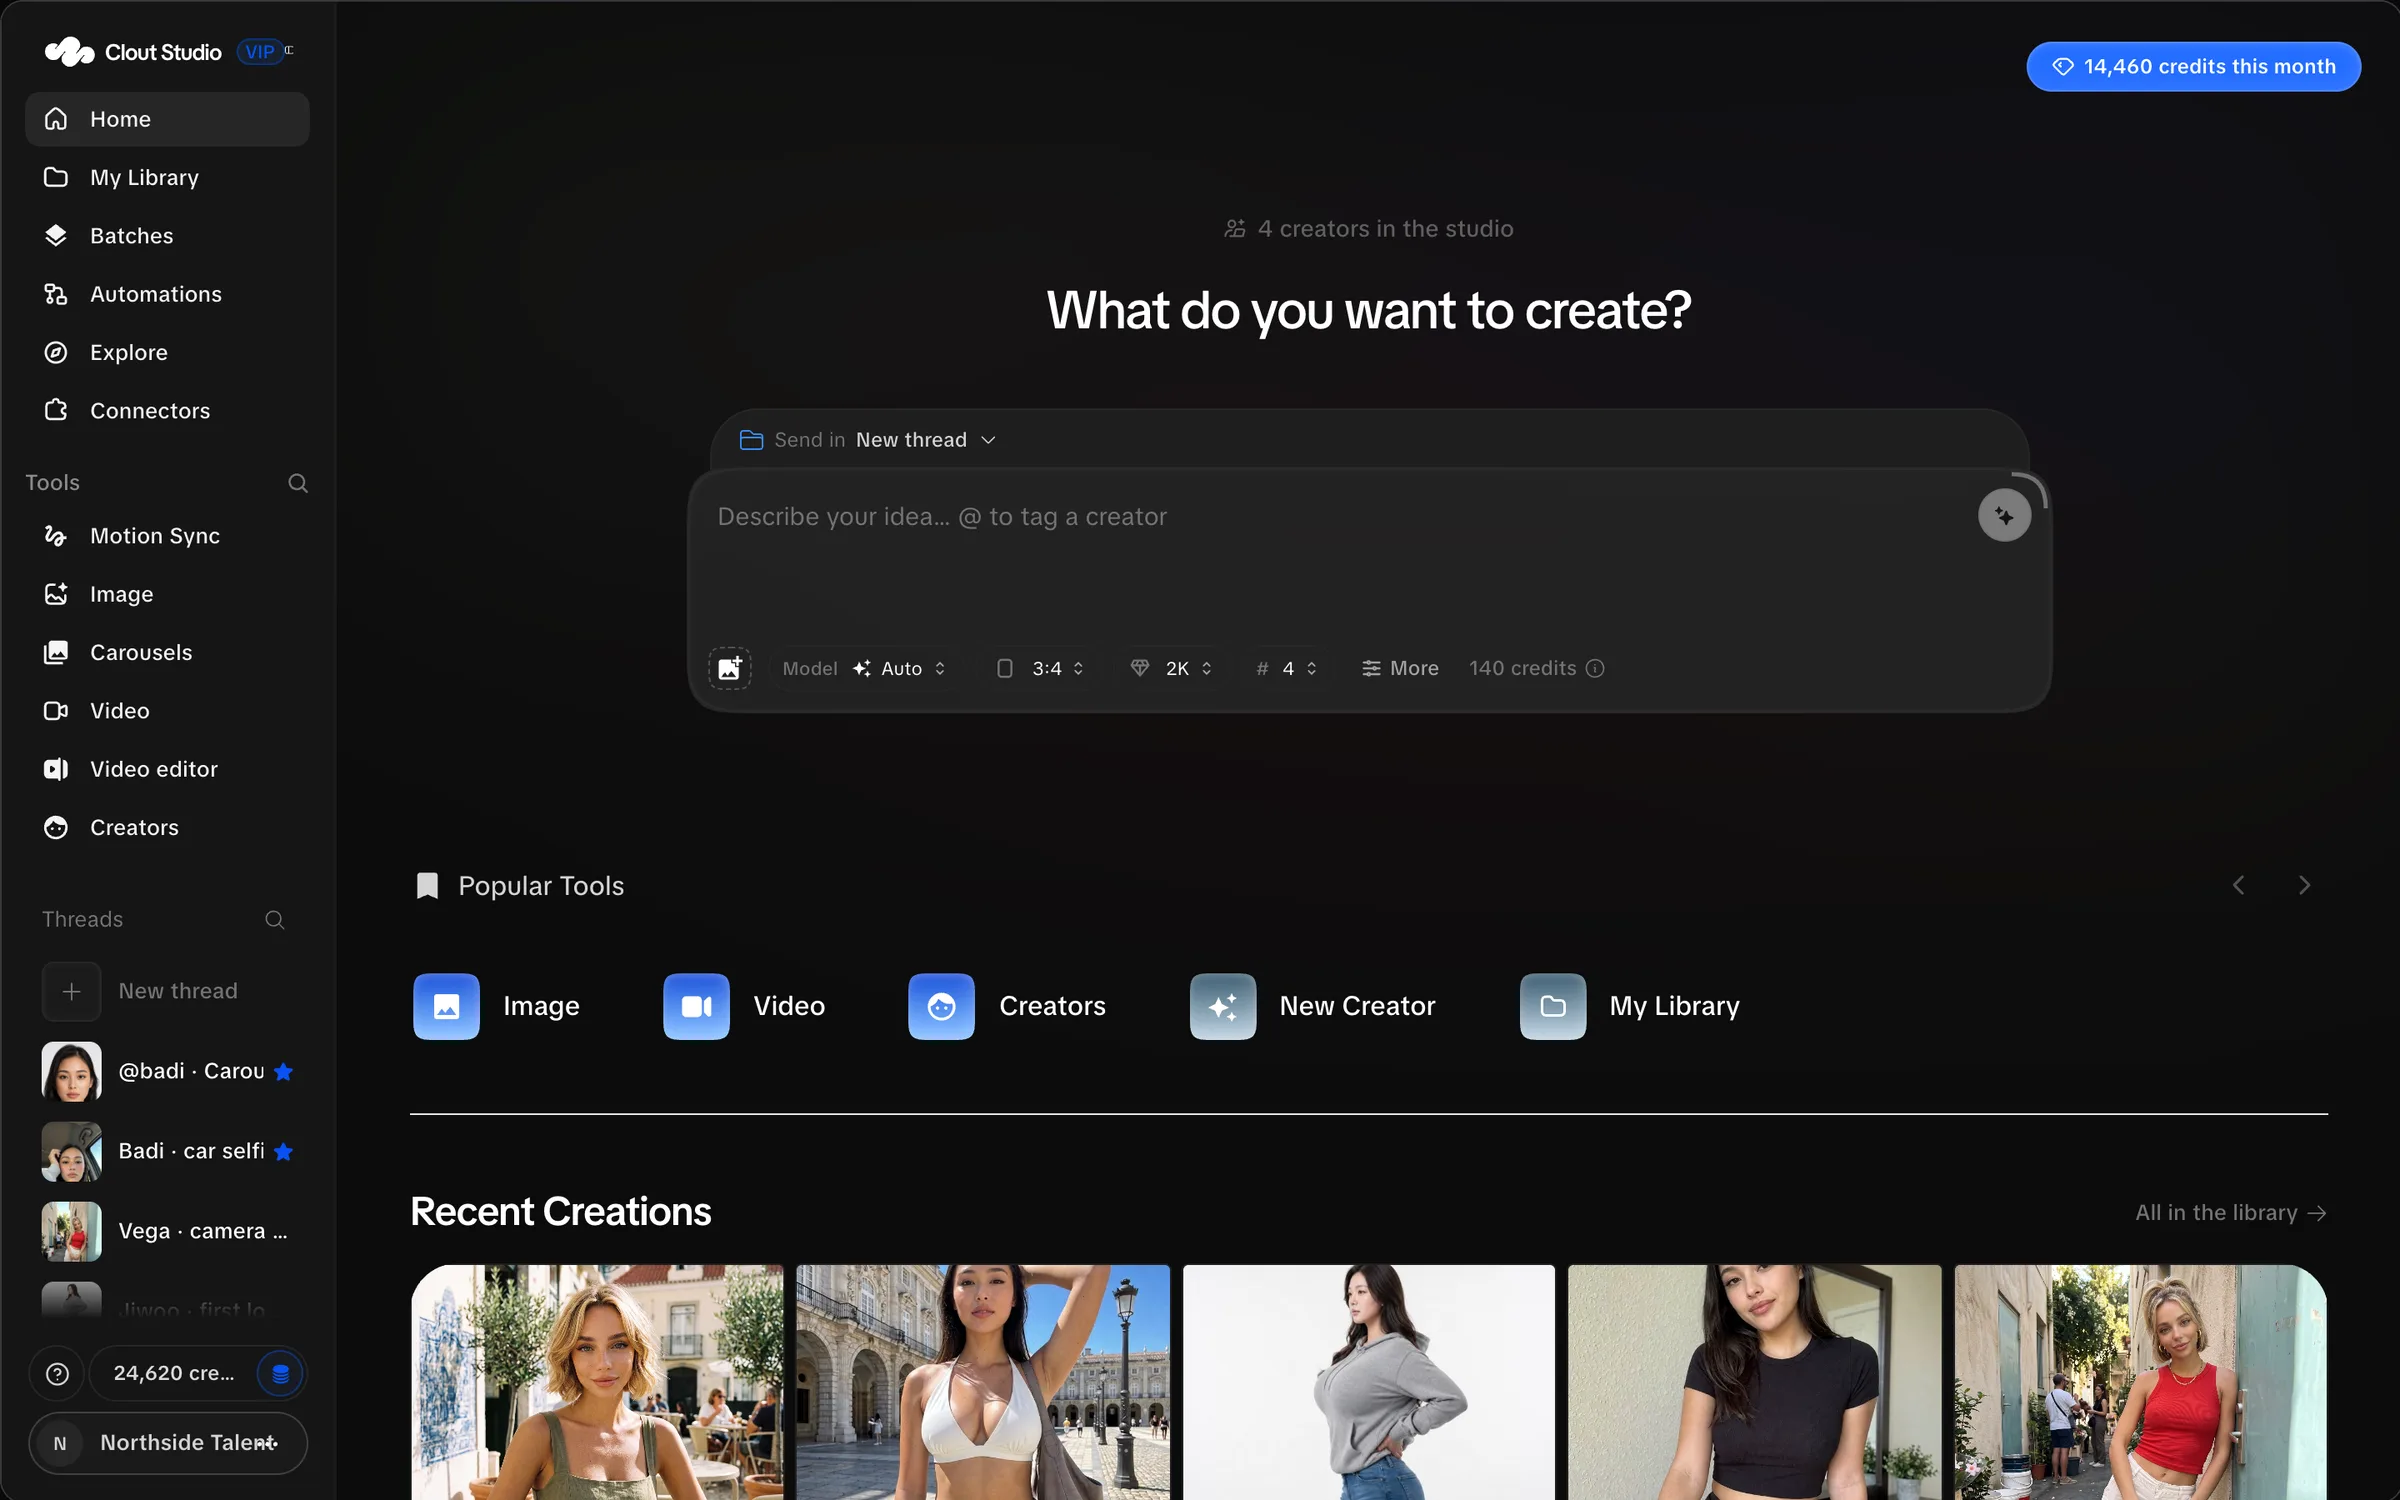Click the Video editor icon

[56, 769]
